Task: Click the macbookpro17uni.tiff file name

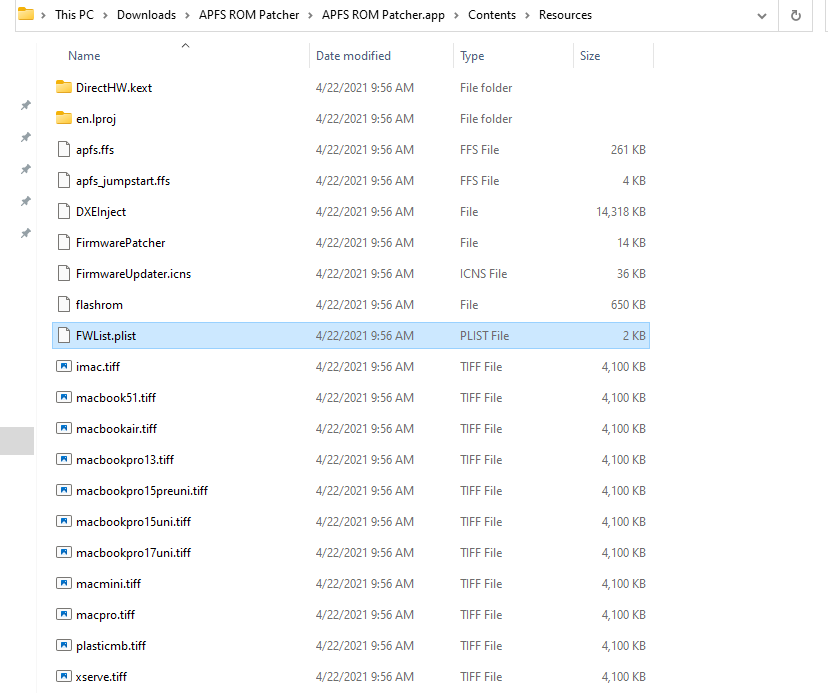Action: [133, 553]
